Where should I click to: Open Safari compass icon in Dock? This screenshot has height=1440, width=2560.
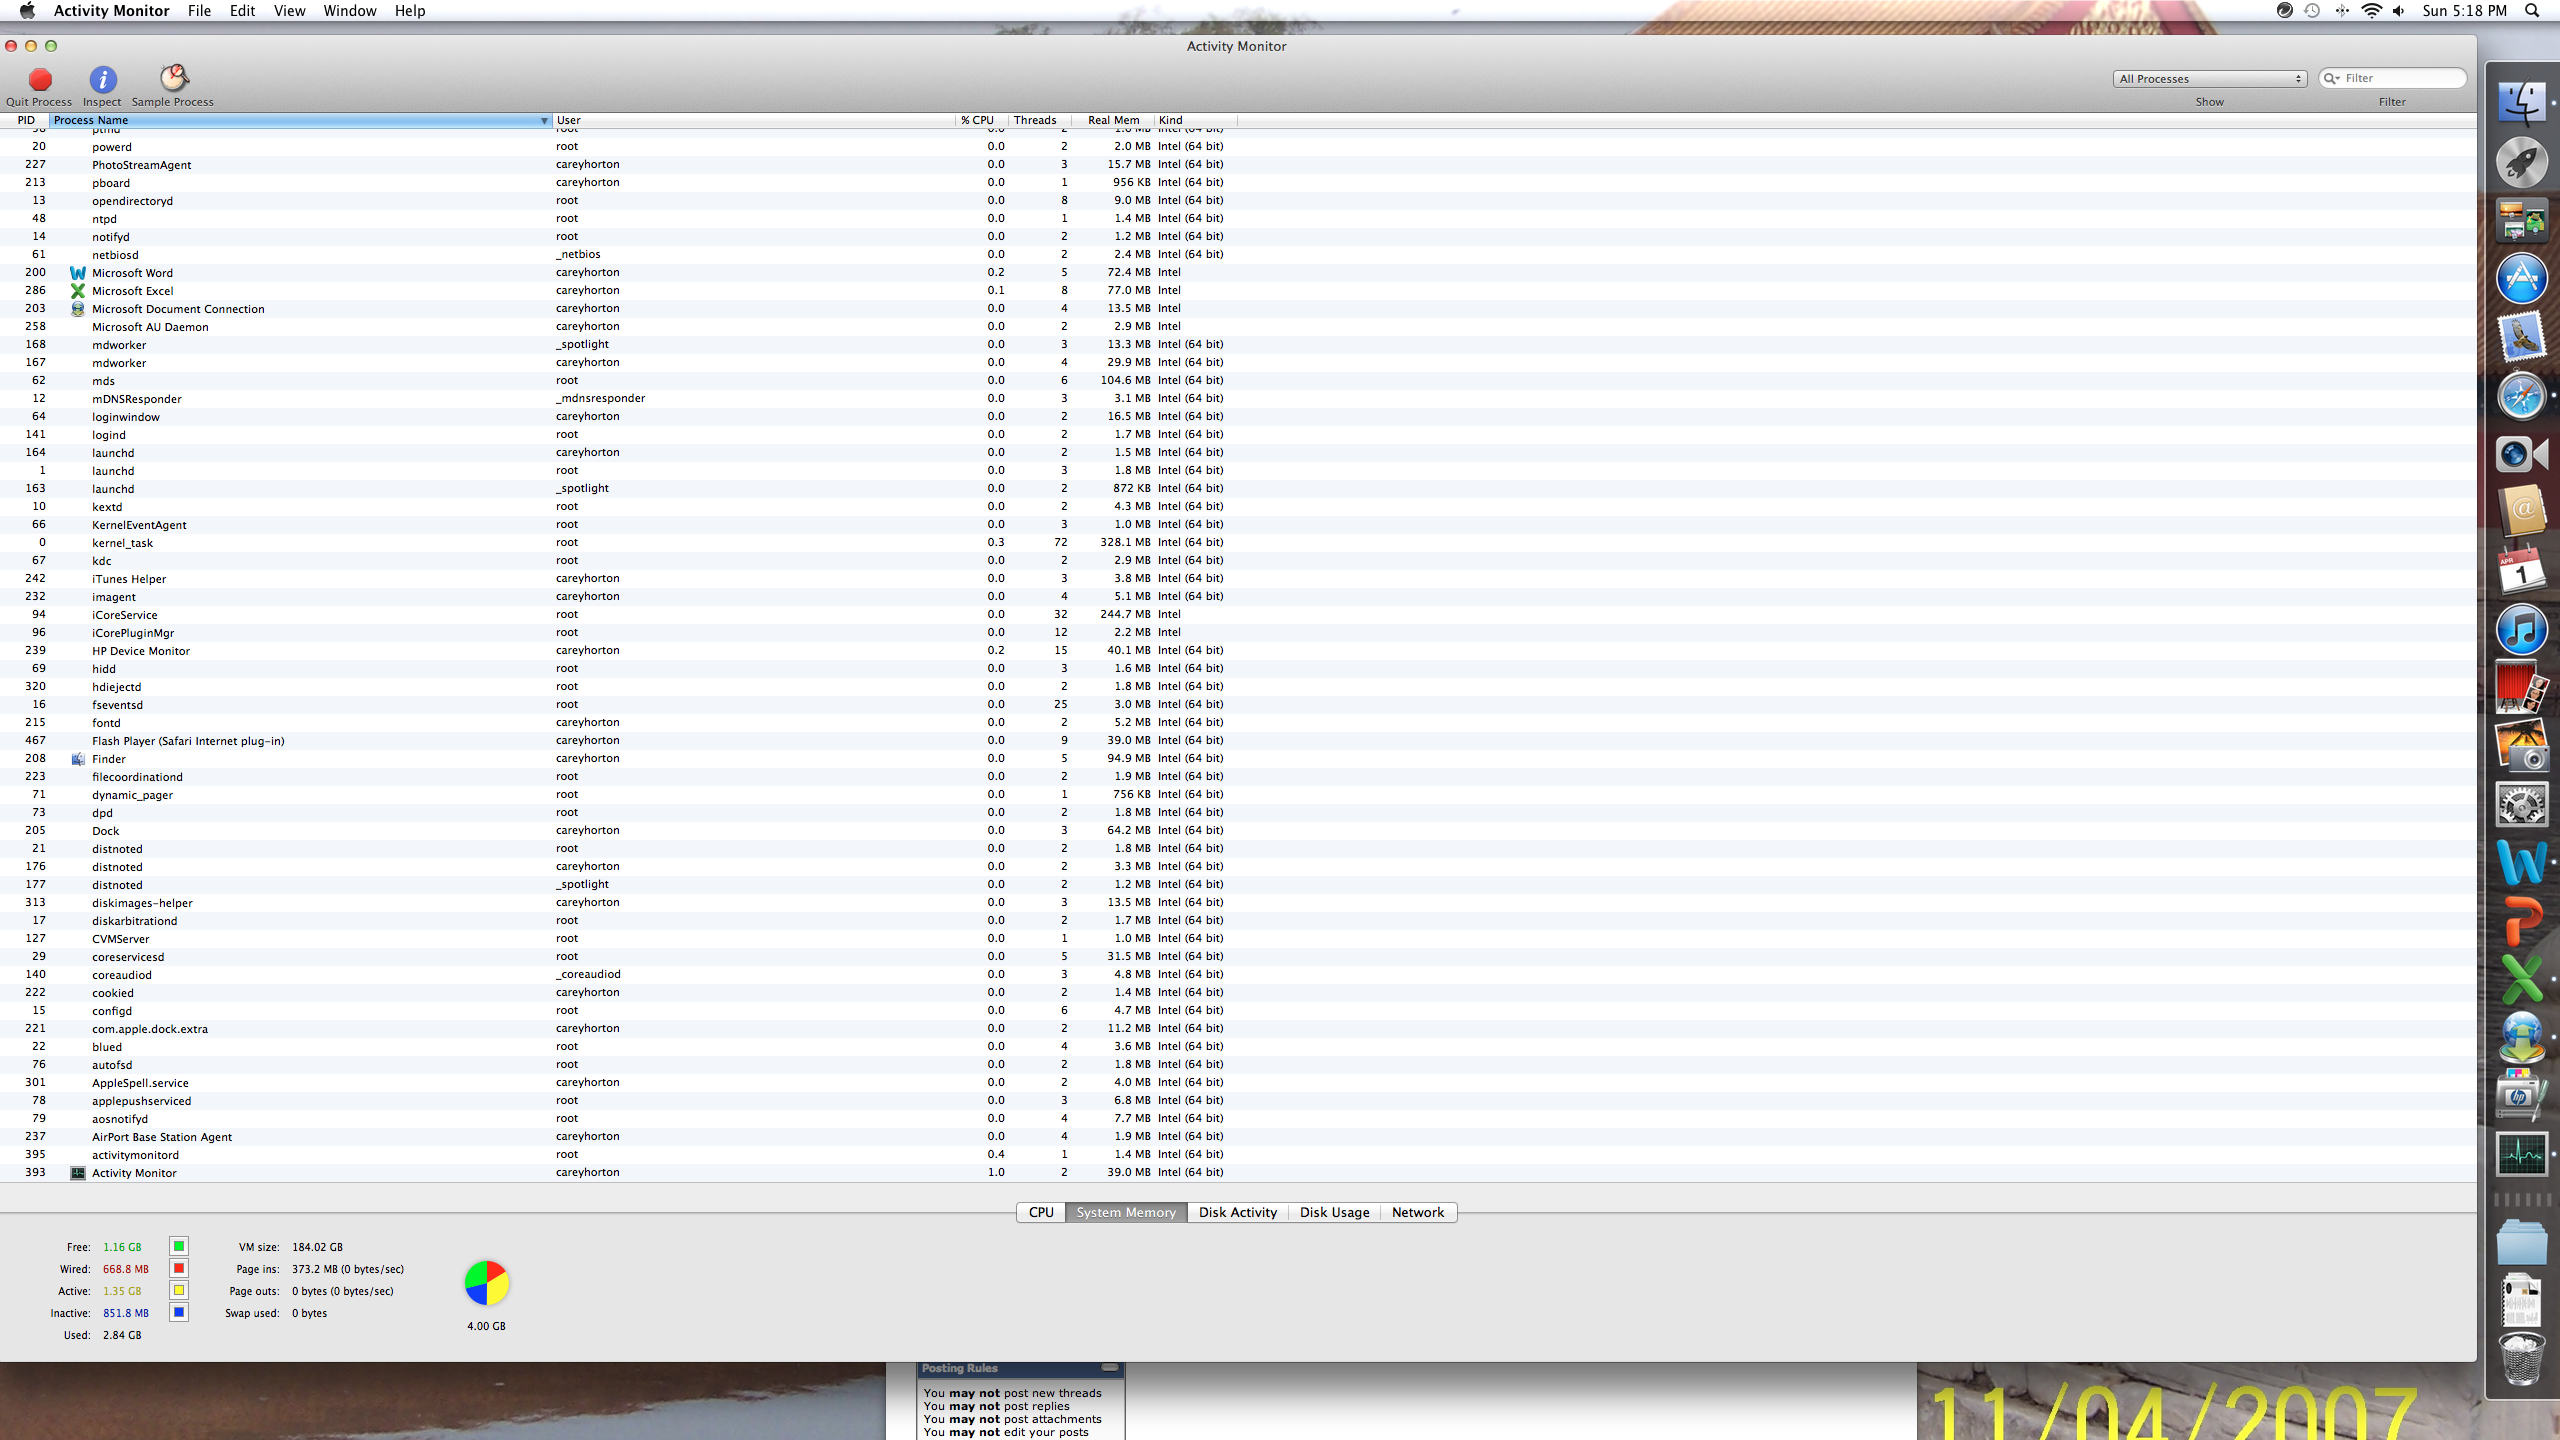point(2521,396)
